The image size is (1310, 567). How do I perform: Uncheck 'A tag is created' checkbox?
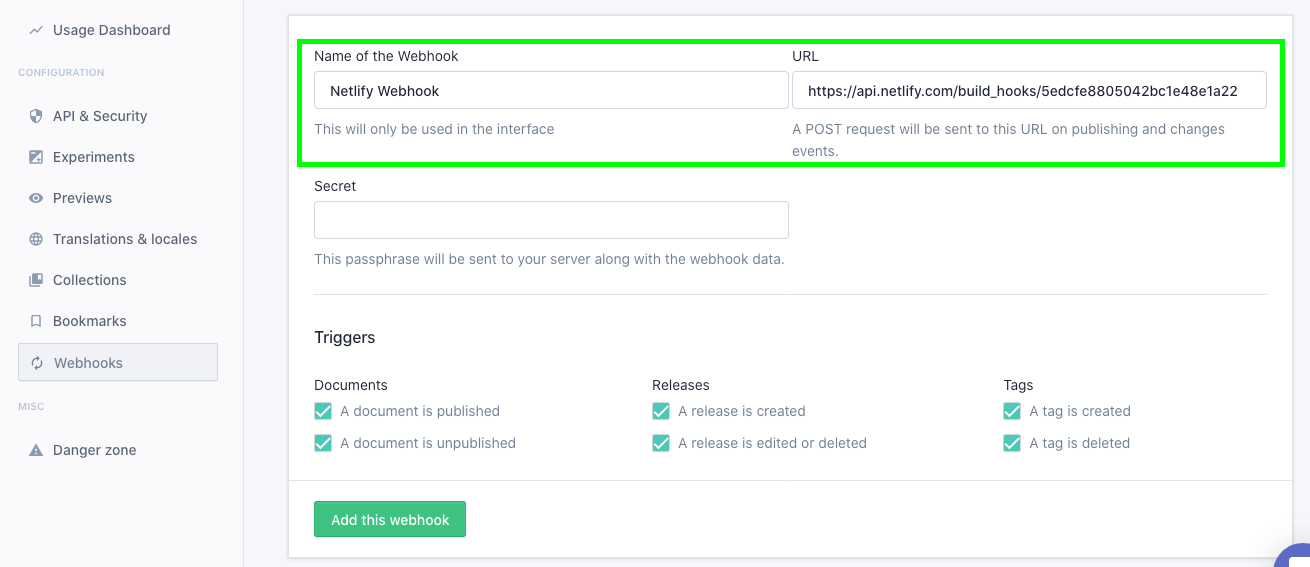click(x=1012, y=411)
